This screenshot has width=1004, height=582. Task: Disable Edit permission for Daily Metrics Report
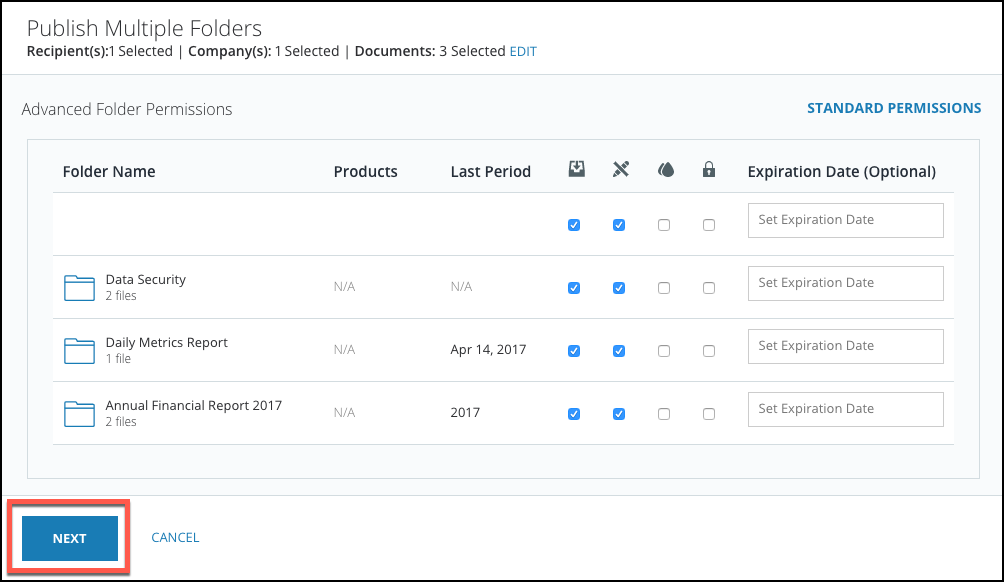(619, 351)
